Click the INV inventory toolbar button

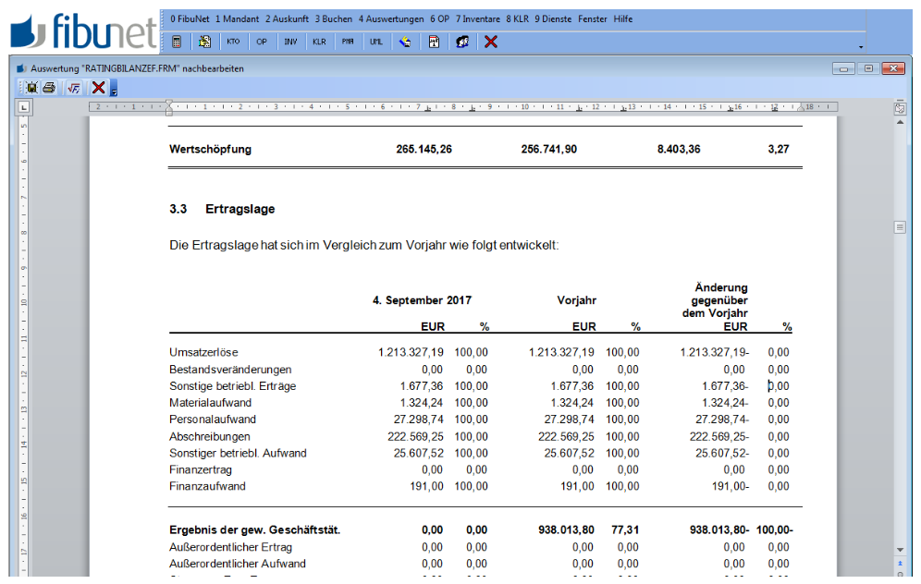tap(291, 42)
